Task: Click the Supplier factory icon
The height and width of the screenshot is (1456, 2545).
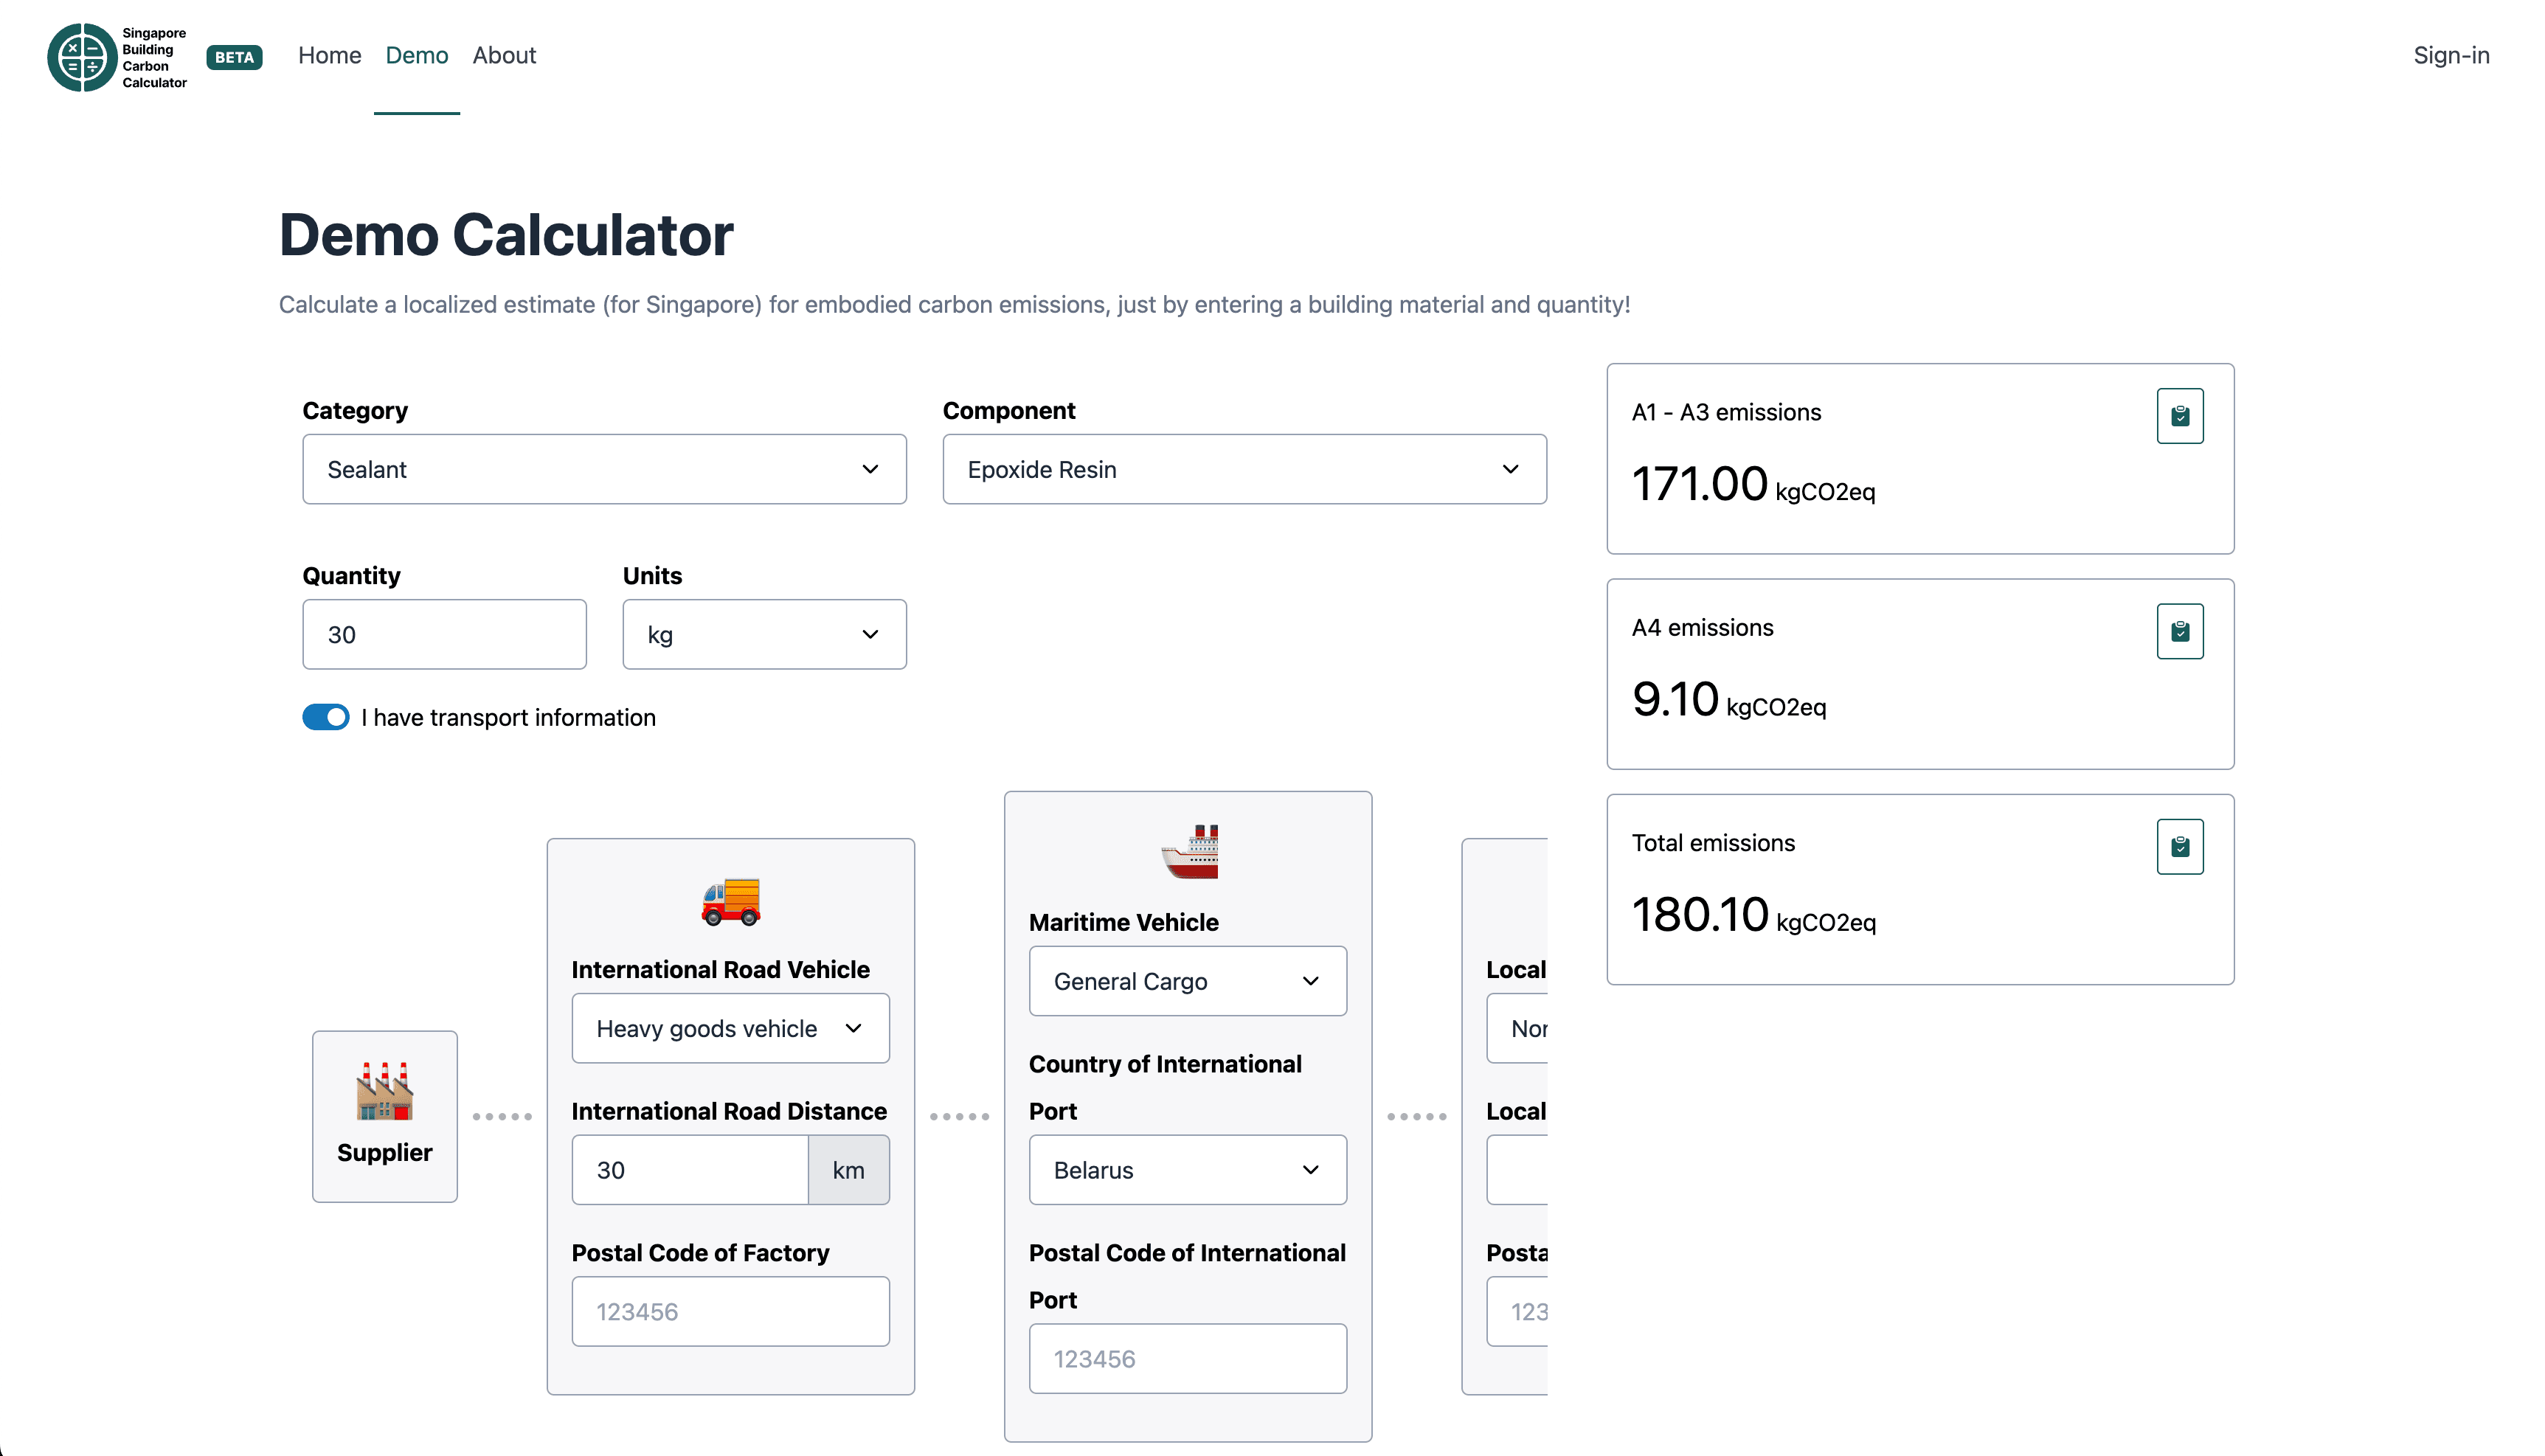Action: tap(384, 1090)
